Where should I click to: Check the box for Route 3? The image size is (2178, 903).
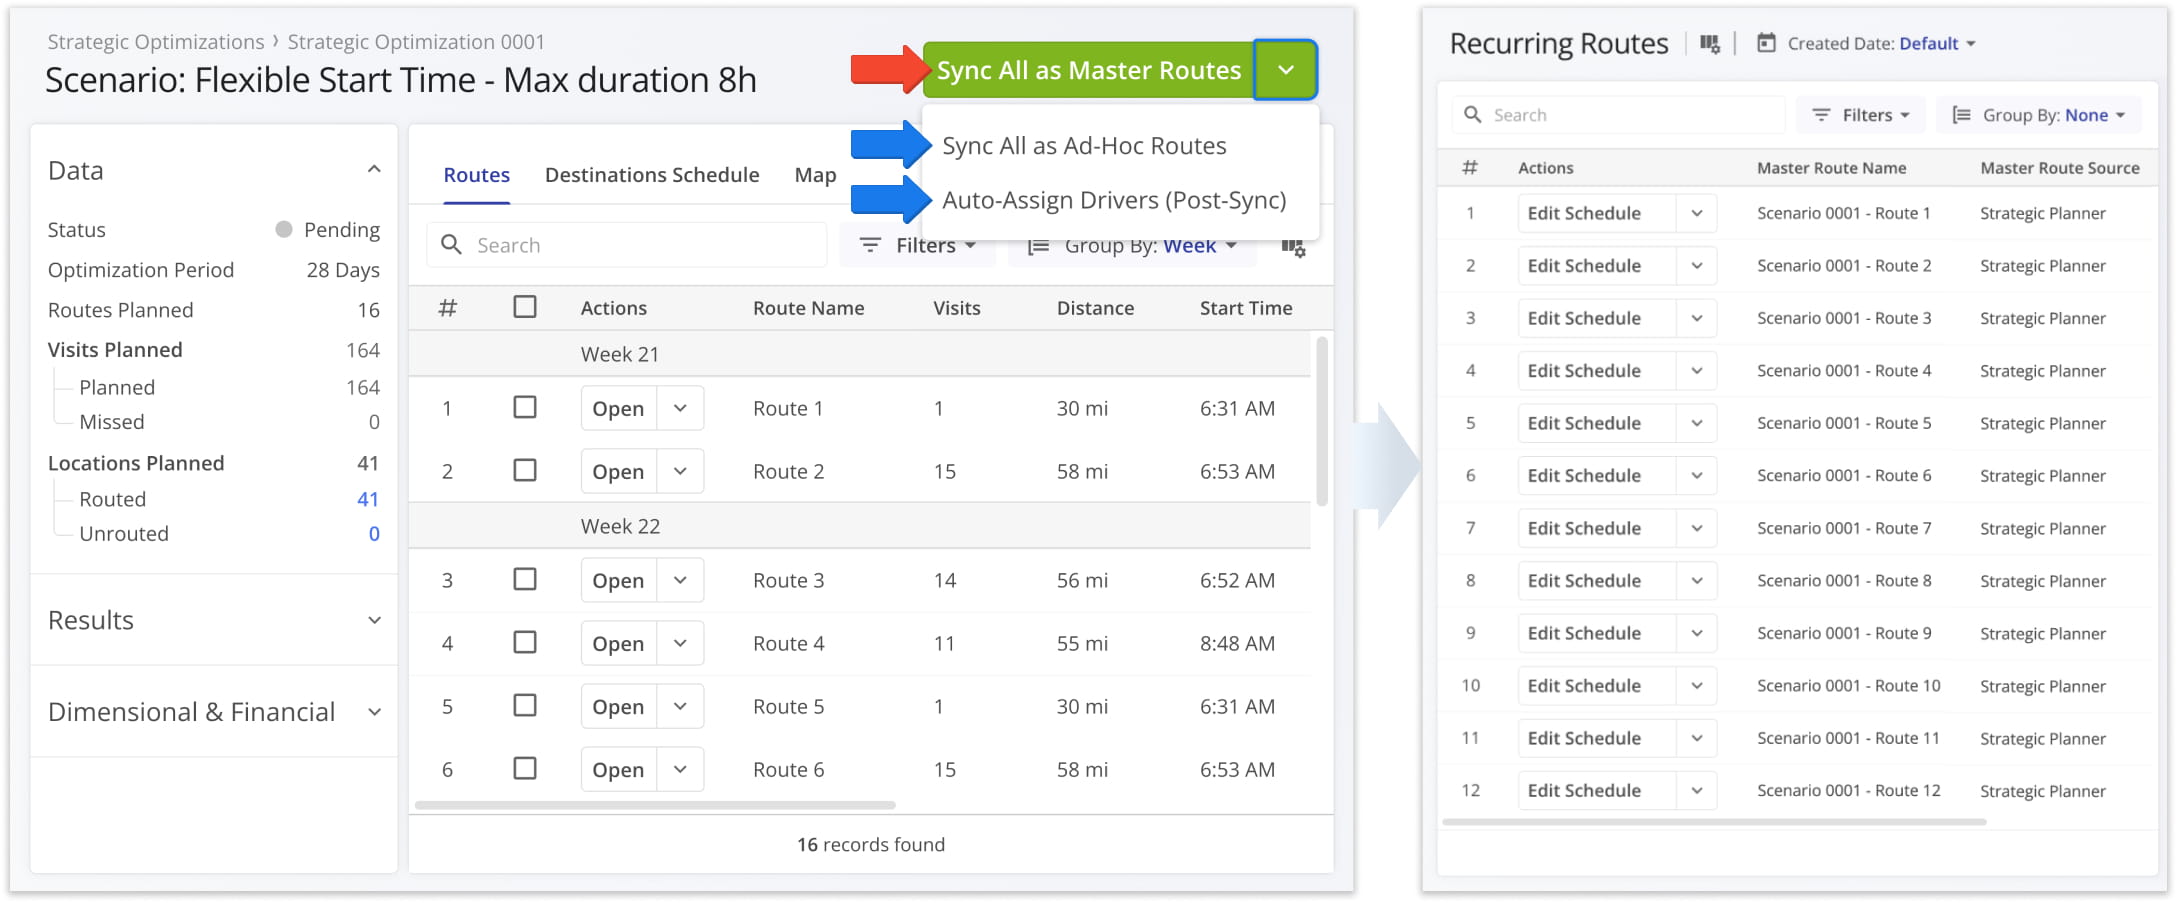524,579
